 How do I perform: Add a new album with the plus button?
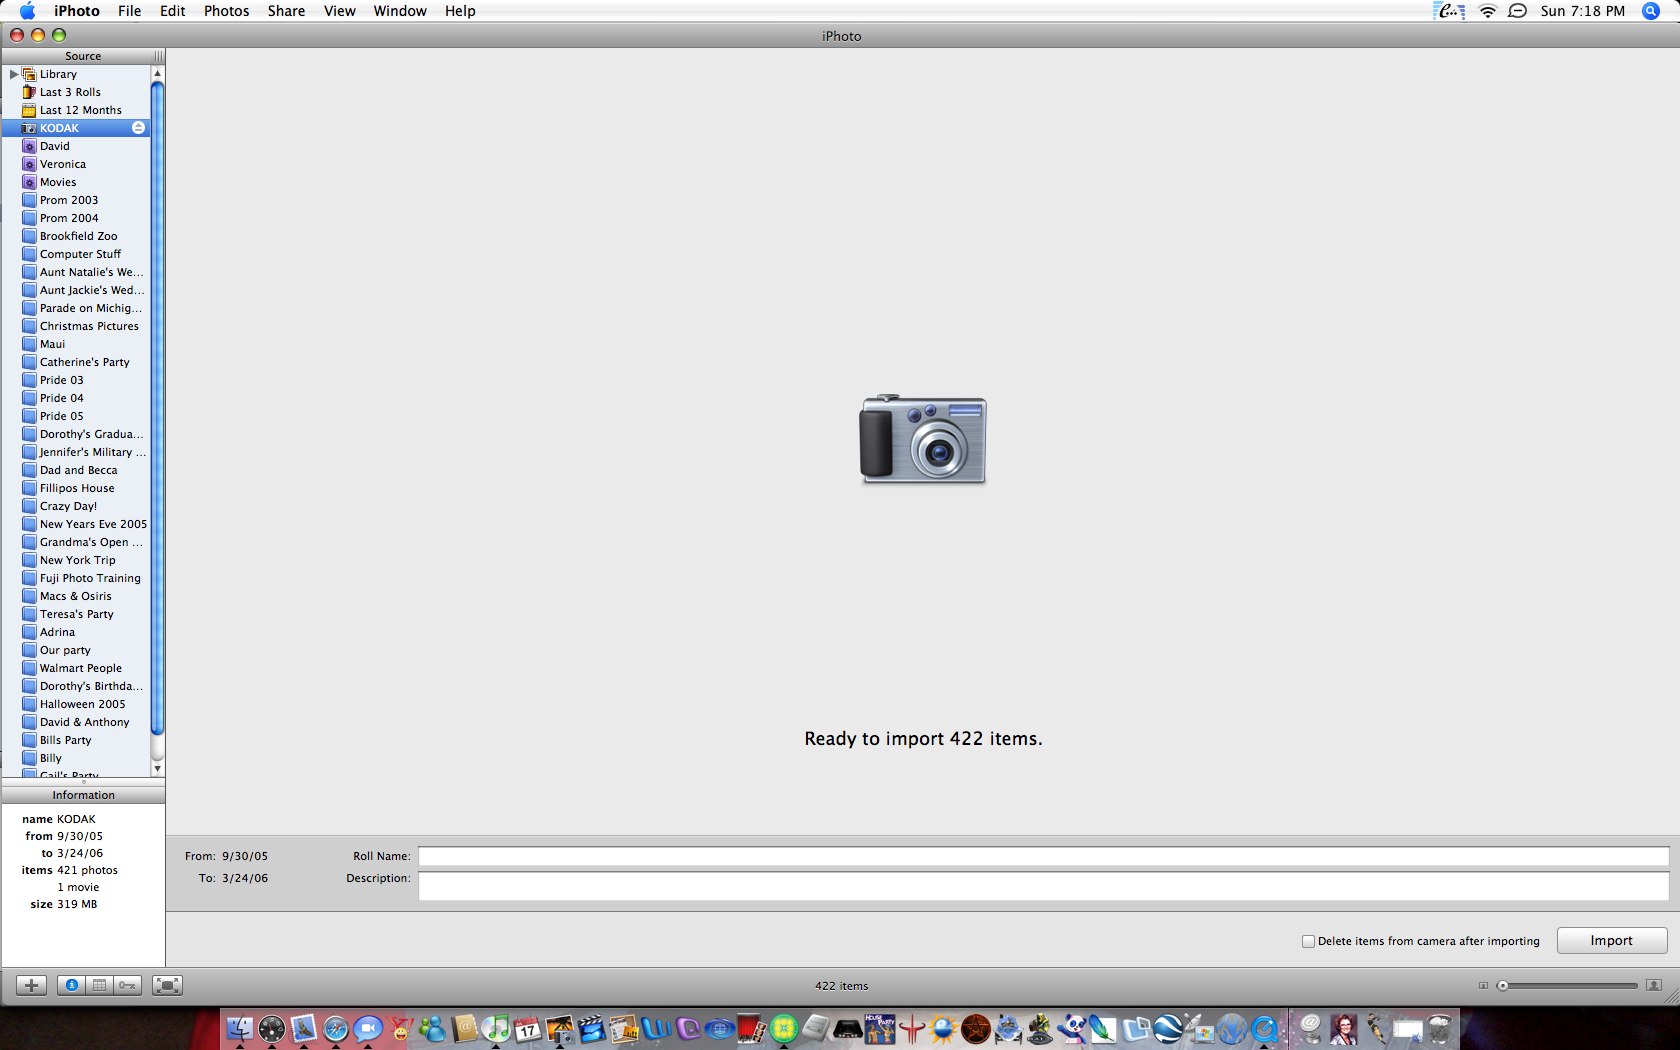point(31,985)
